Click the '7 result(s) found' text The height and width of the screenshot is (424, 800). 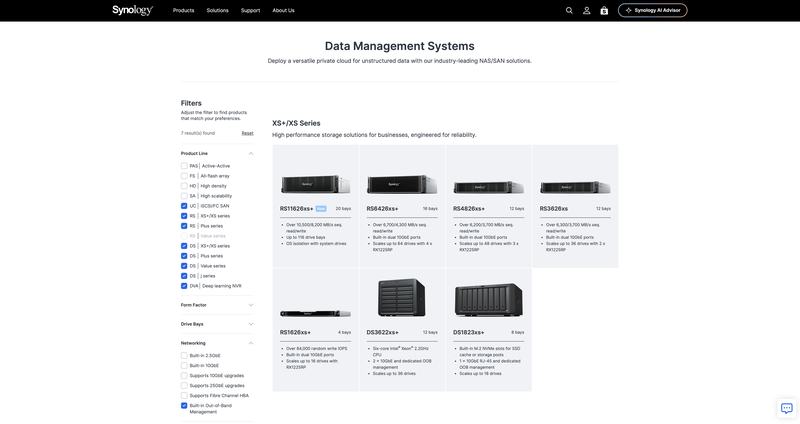tap(198, 133)
